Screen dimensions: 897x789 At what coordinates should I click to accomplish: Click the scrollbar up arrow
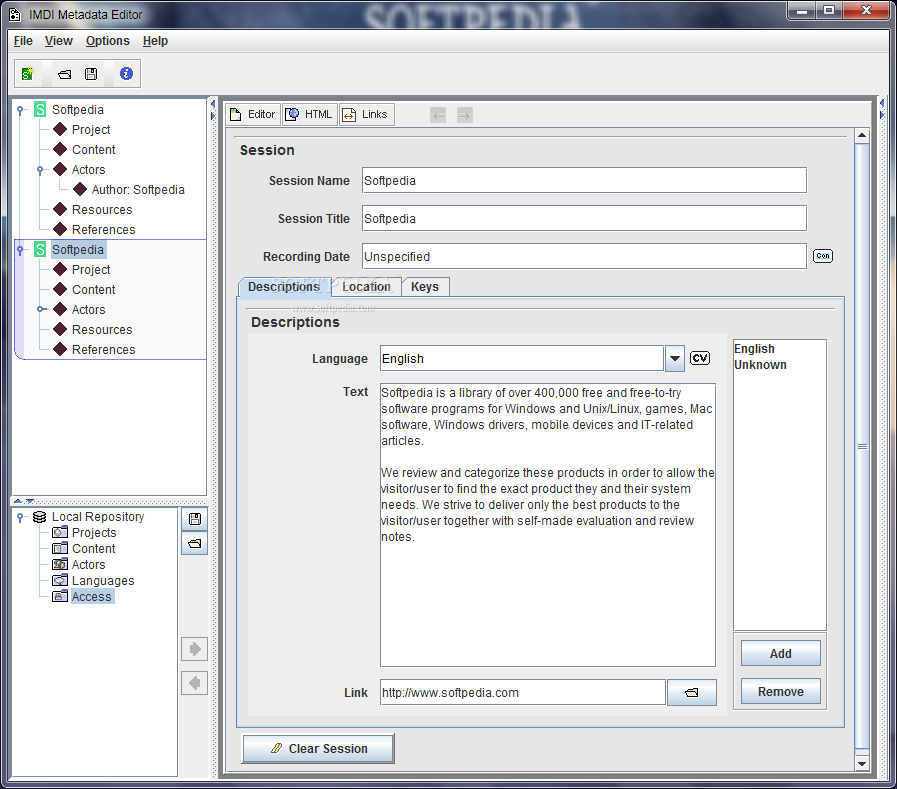pyautogui.click(x=862, y=136)
